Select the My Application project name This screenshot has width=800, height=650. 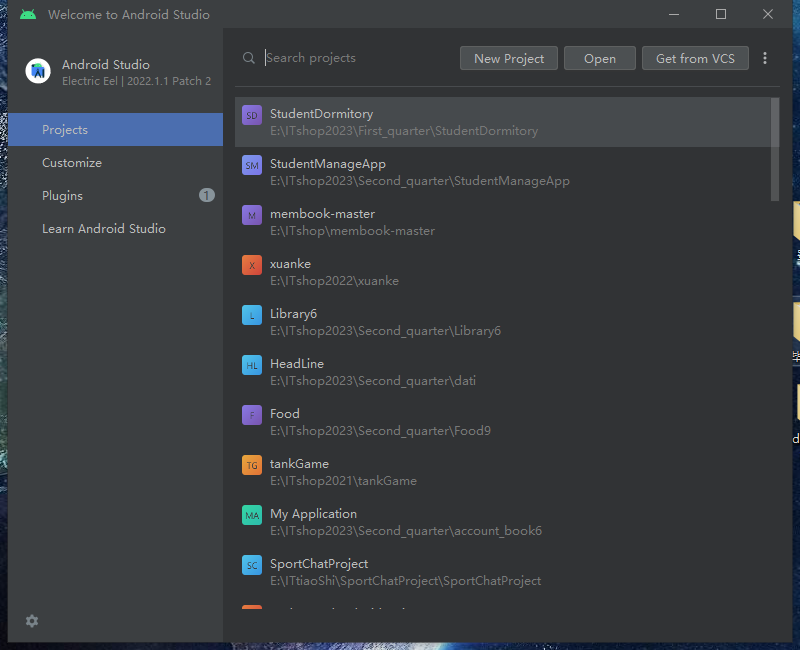coord(313,514)
